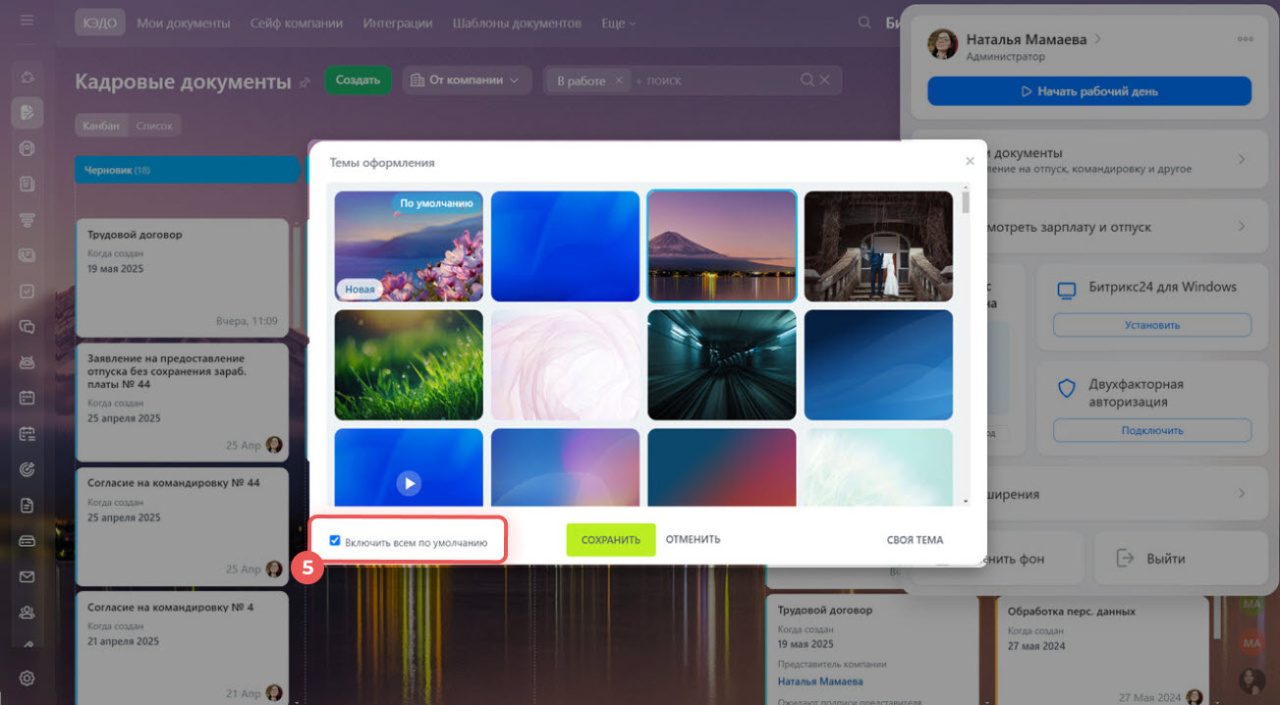The height and width of the screenshot is (705, 1280).
Task: Pin the Кадровые документы page title
Action: [305, 83]
